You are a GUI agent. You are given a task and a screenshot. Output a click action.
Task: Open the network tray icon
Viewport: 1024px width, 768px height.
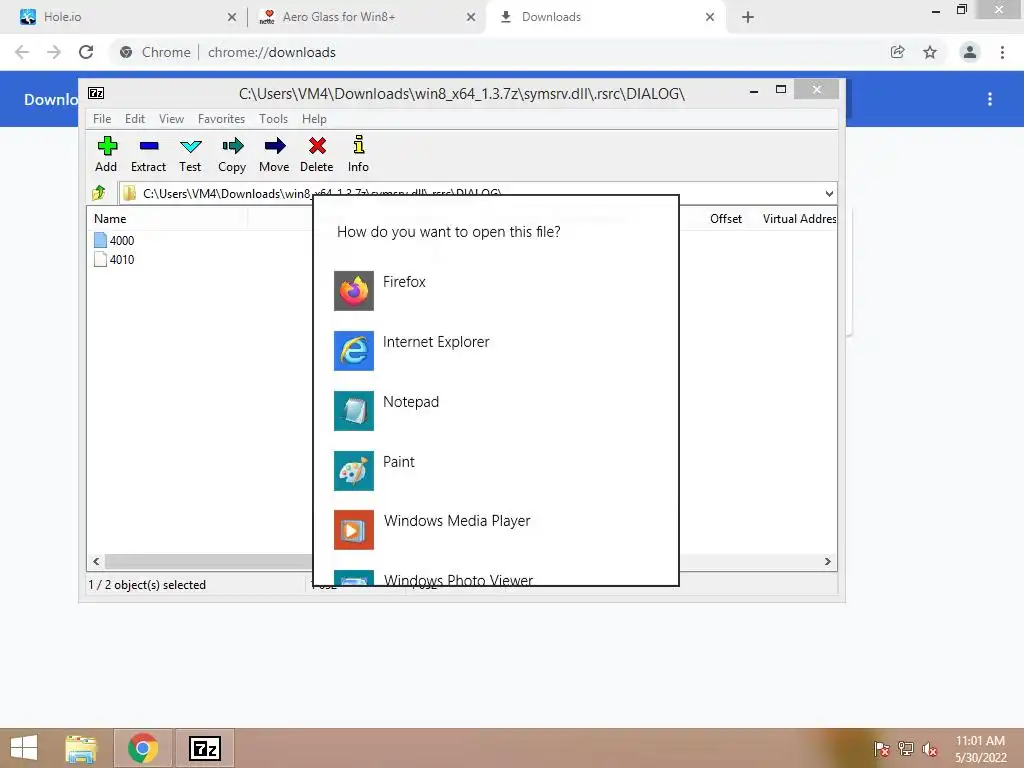pos(906,748)
